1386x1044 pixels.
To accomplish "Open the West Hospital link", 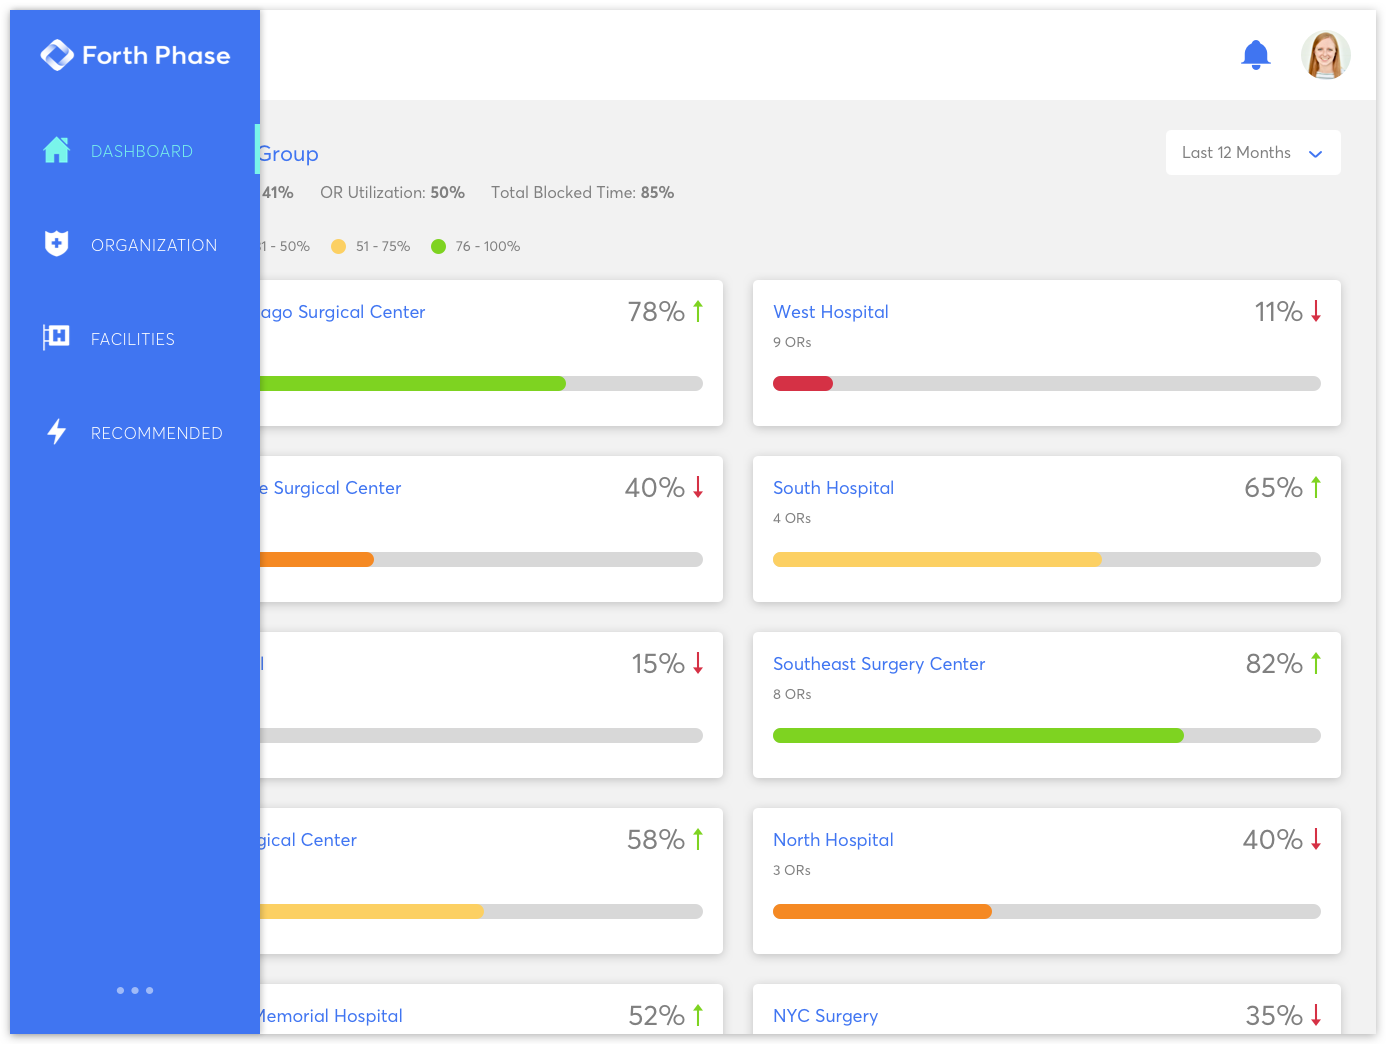I will click(831, 312).
